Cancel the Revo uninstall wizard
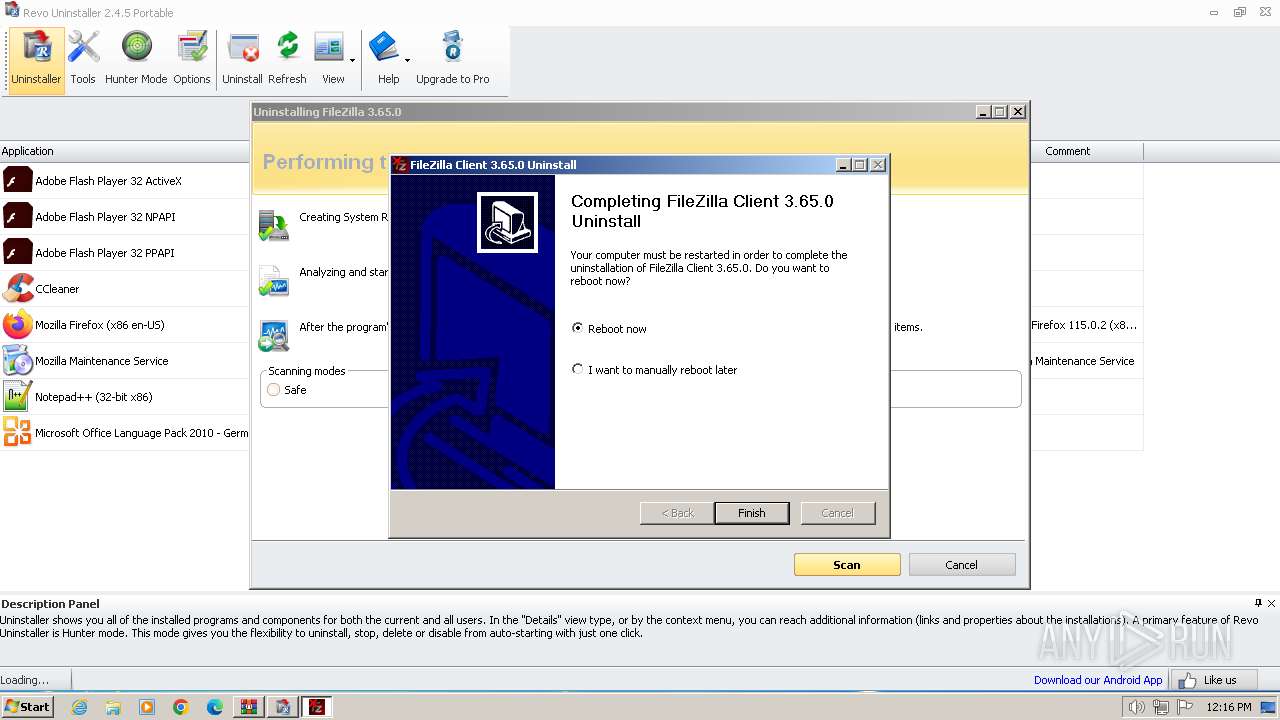Viewport: 1280px width, 720px height. tap(961, 565)
